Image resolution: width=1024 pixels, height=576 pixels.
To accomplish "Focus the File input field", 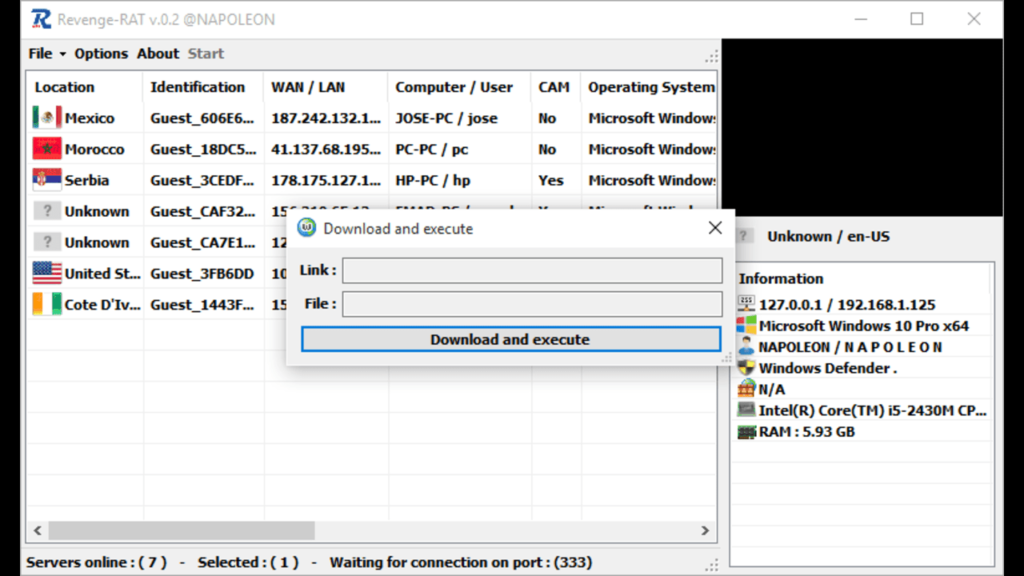I will [532, 304].
